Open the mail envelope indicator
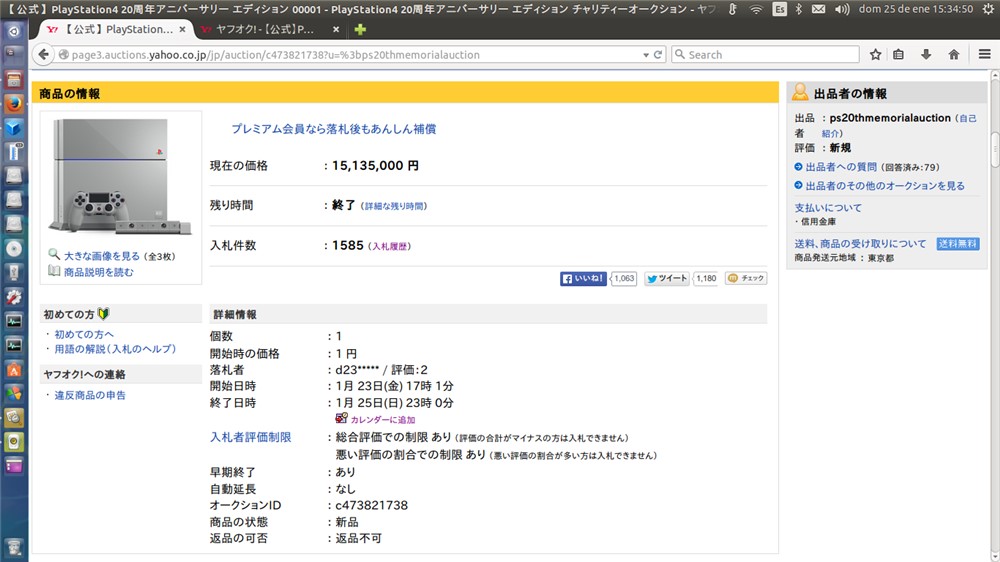 pos(818,9)
